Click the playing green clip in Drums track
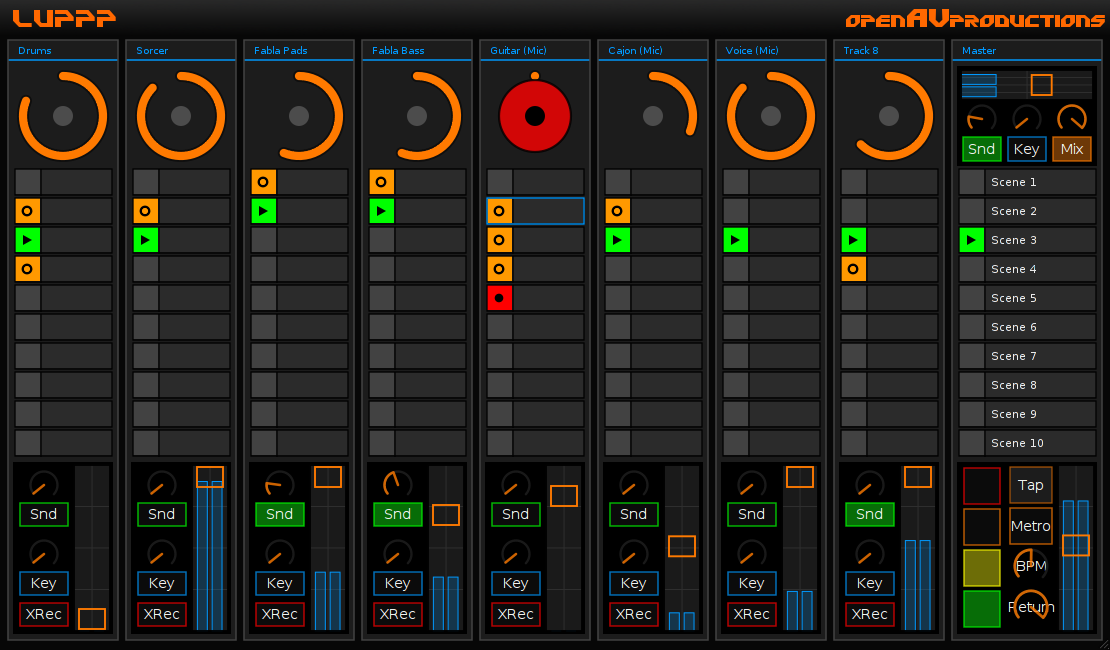 tap(28, 240)
